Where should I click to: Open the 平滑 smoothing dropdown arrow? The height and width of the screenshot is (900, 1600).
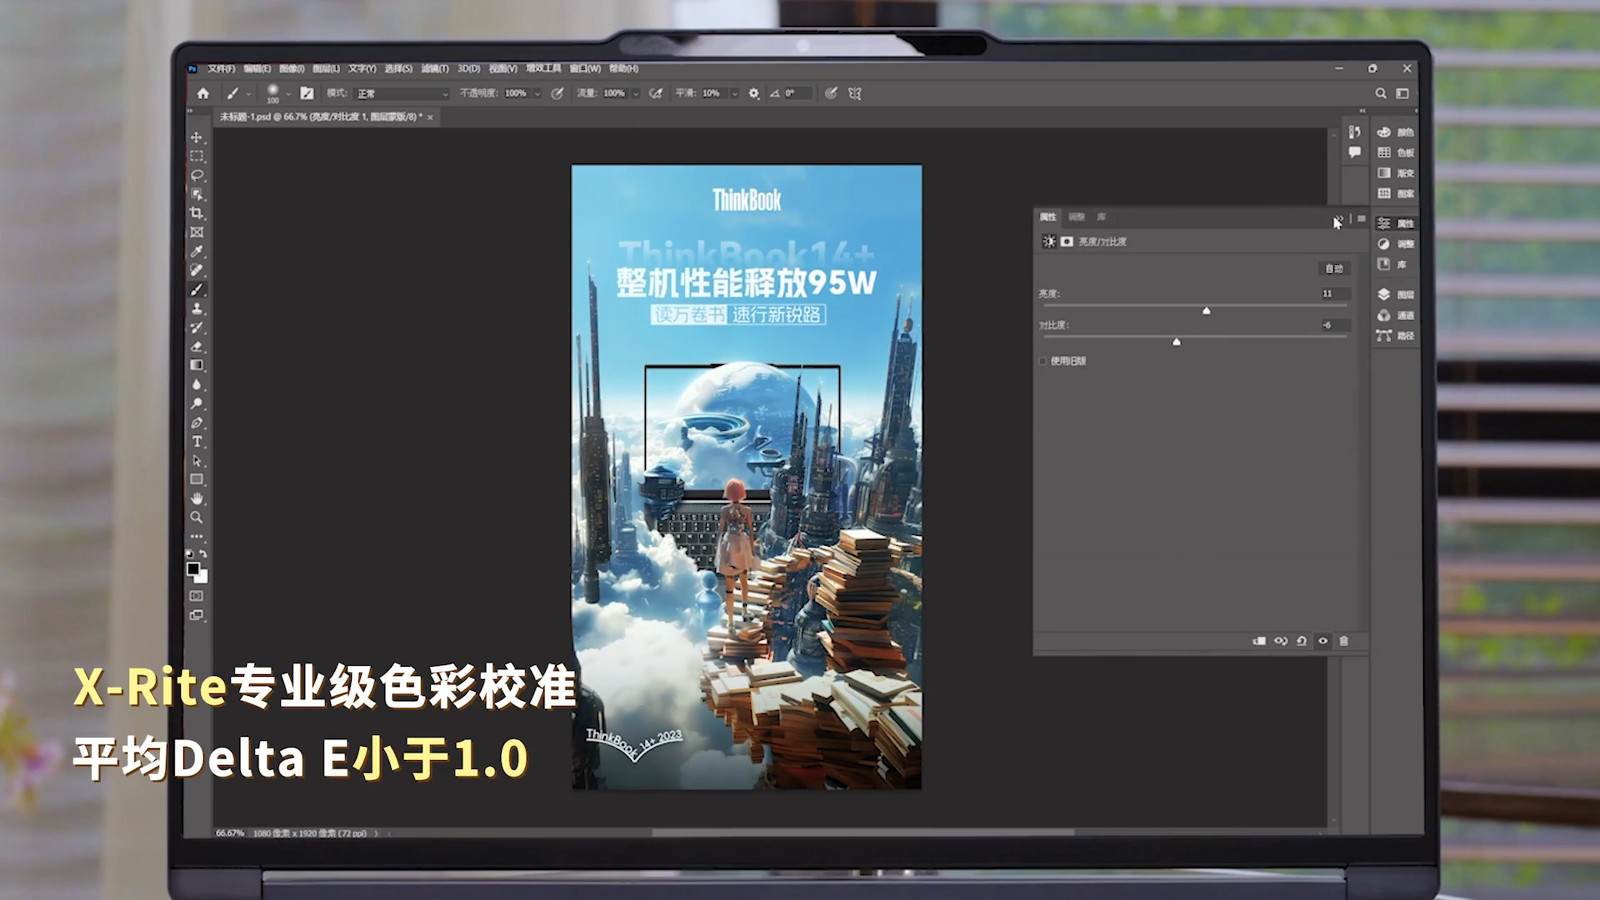pyautogui.click(x=734, y=93)
